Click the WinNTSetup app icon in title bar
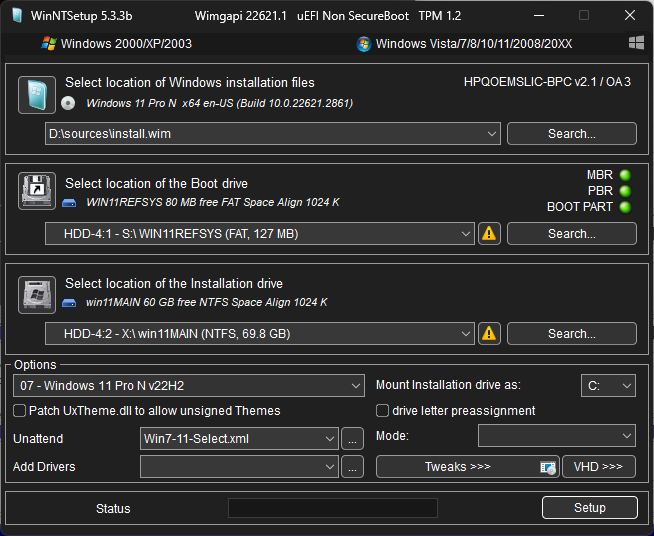The image size is (654, 536). (x=17, y=16)
